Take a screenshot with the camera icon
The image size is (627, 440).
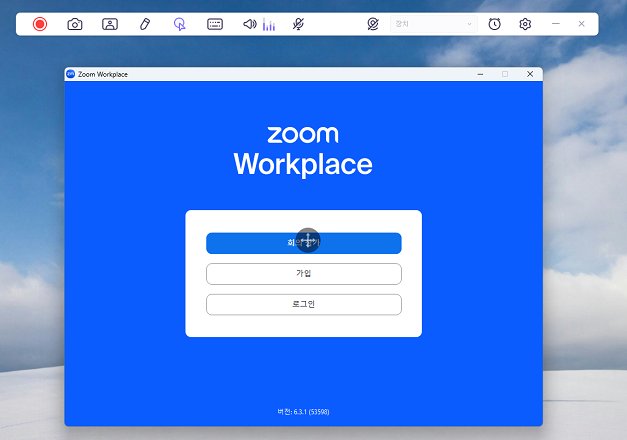(75, 24)
